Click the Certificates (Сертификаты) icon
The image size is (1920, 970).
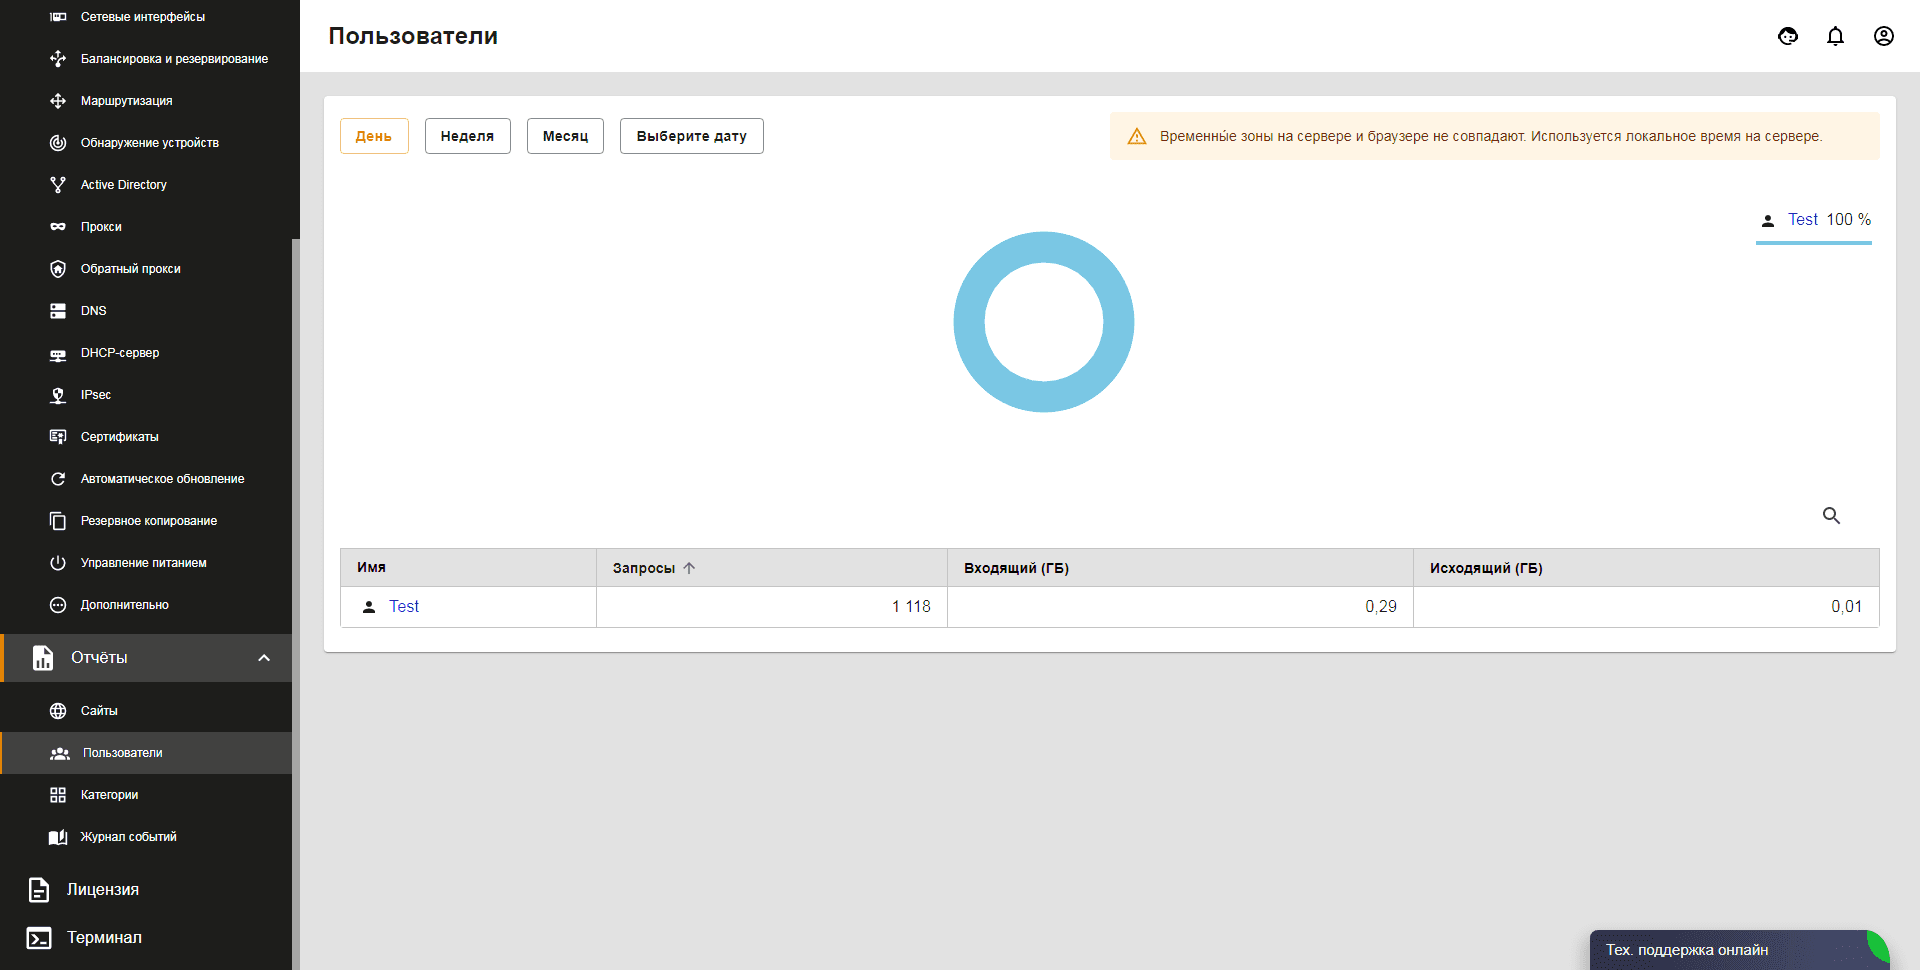tap(58, 437)
